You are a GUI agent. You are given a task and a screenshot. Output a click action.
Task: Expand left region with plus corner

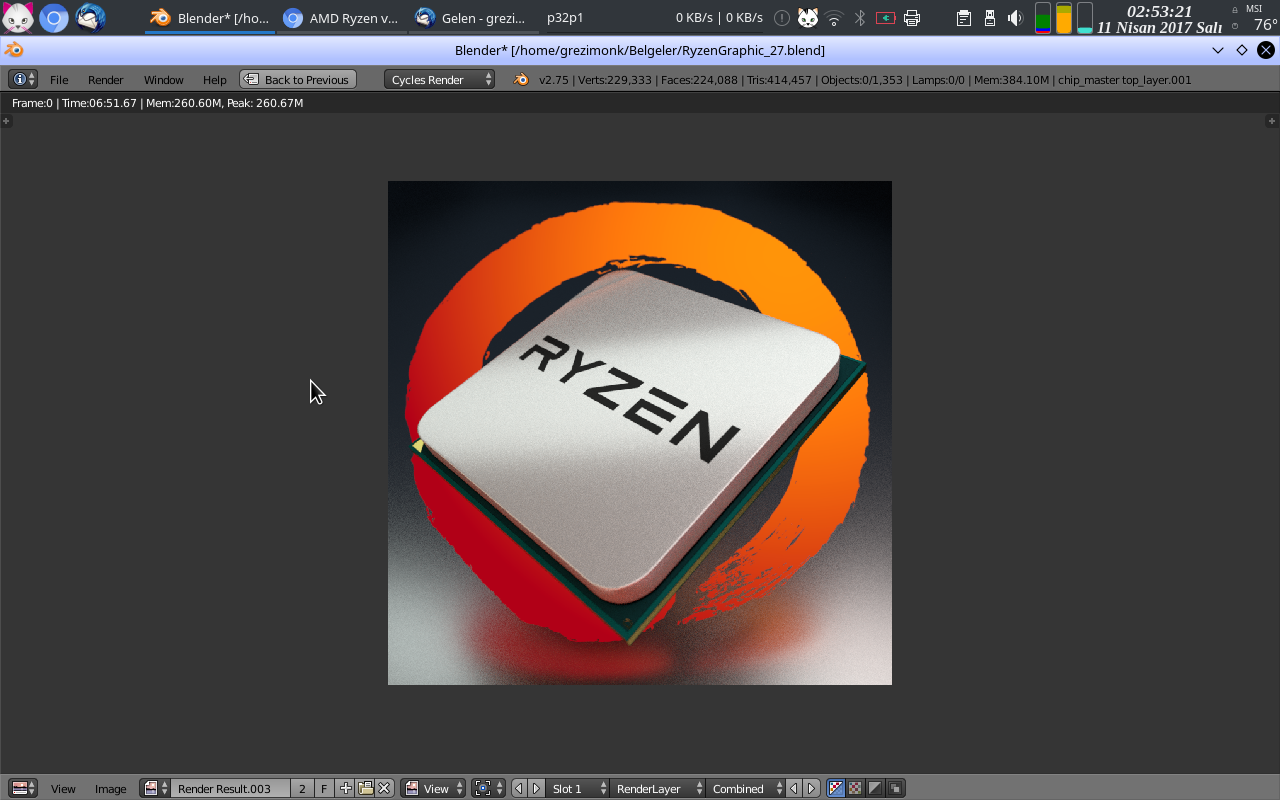point(6,121)
